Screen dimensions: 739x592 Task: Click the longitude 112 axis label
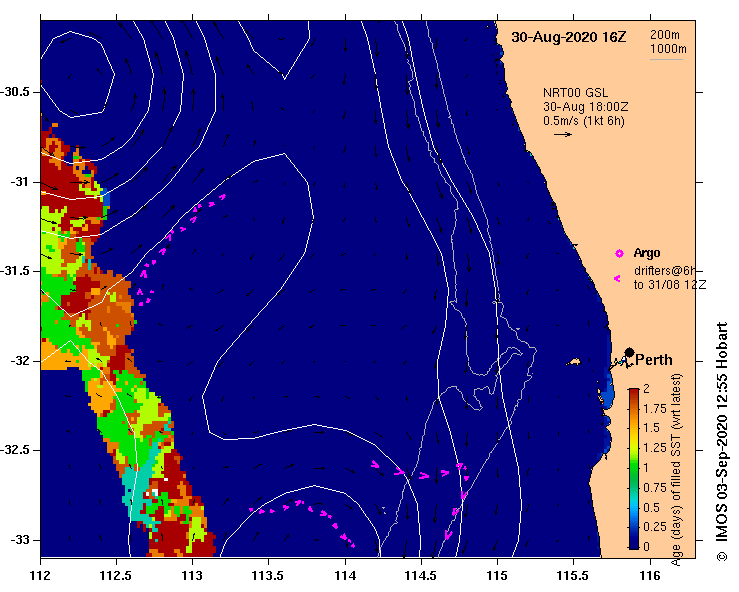[41, 576]
